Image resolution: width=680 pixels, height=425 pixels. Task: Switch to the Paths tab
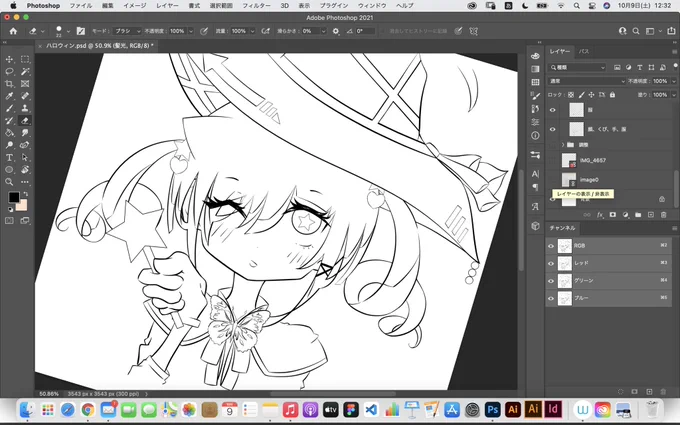(x=584, y=51)
